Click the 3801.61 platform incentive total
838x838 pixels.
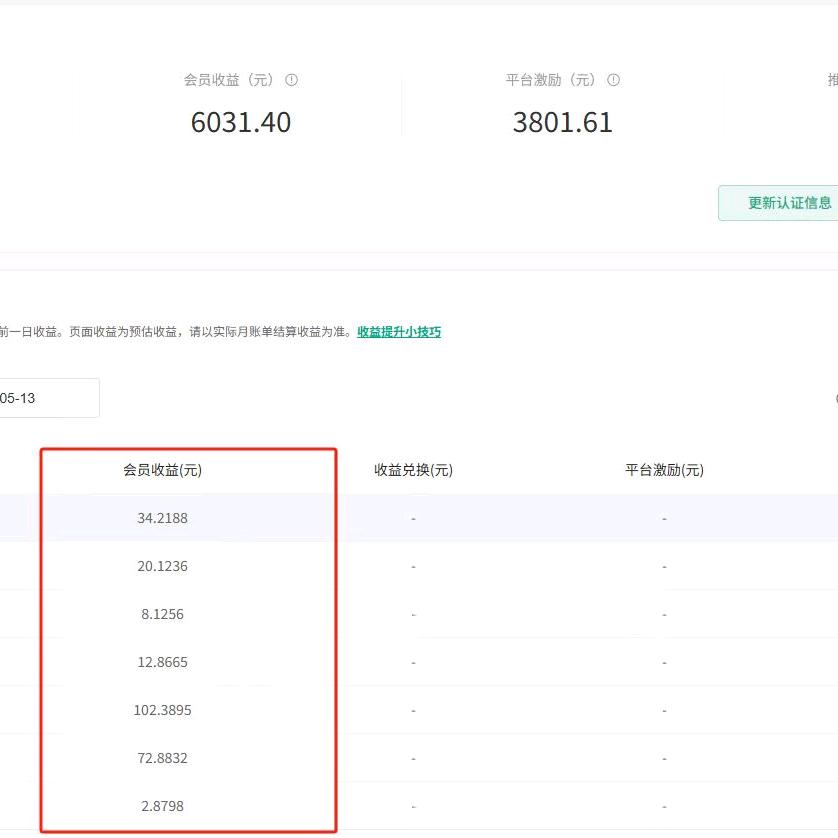pos(562,122)
